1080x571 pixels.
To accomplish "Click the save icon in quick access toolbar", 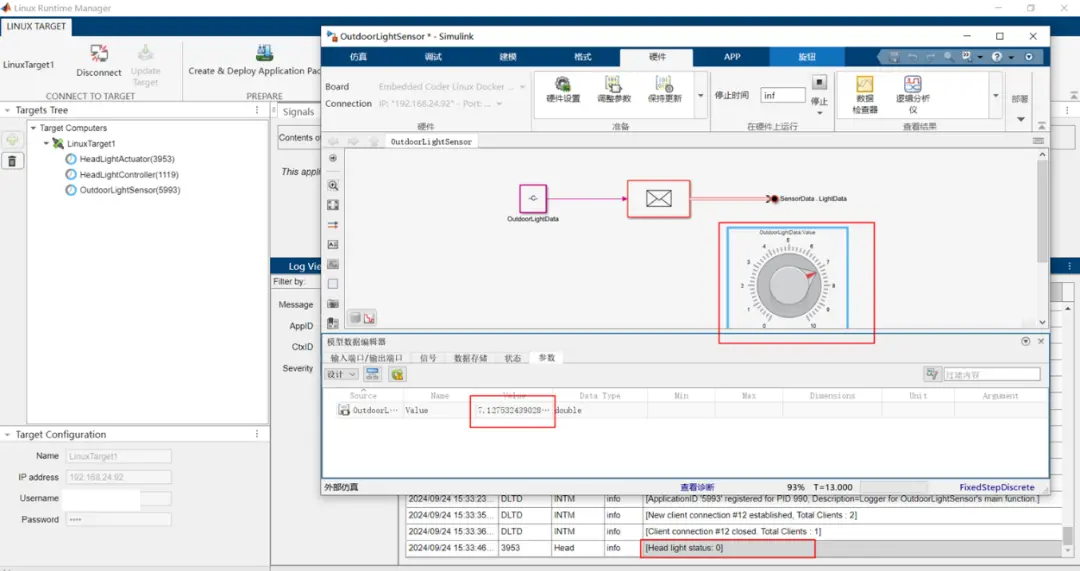I will coord(894,56).
